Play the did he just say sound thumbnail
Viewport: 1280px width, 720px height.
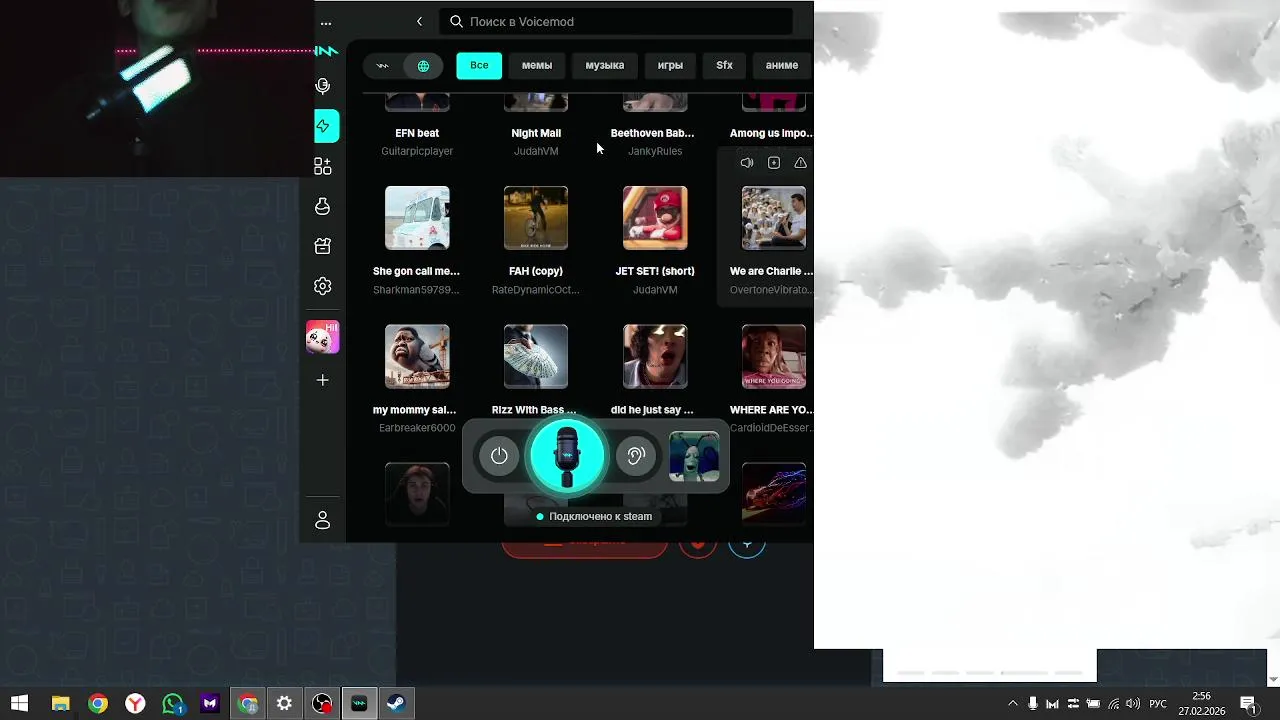coord(655,356)
